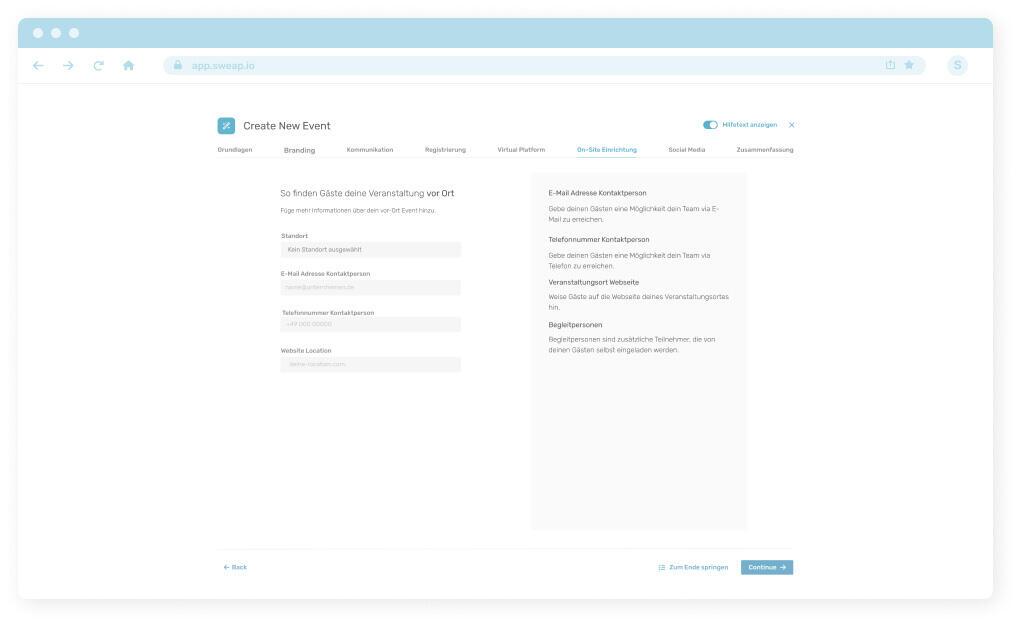Open the S profile avatar
The width and height of the screenshot is (1019, 625).
(957, 66)
